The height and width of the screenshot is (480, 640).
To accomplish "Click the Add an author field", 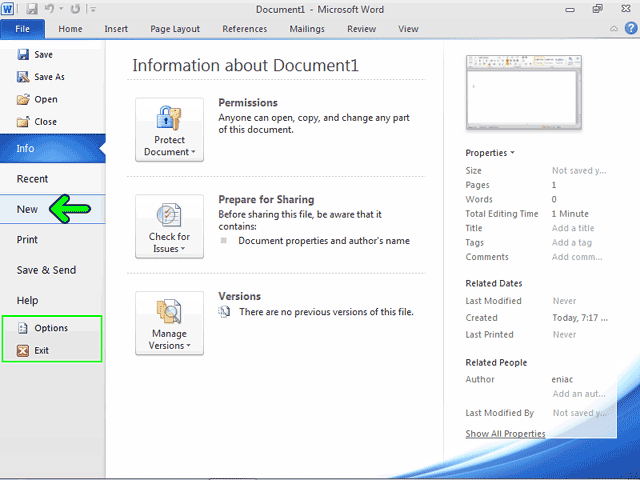I will (x=579, y=394).
